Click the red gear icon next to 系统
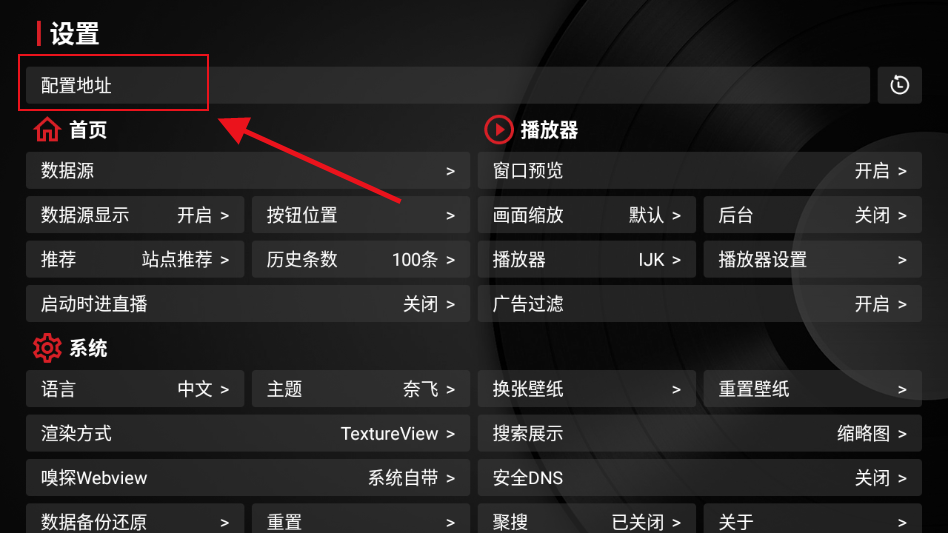The width and height of the screenshot is (948, 533). pos(47,348)
